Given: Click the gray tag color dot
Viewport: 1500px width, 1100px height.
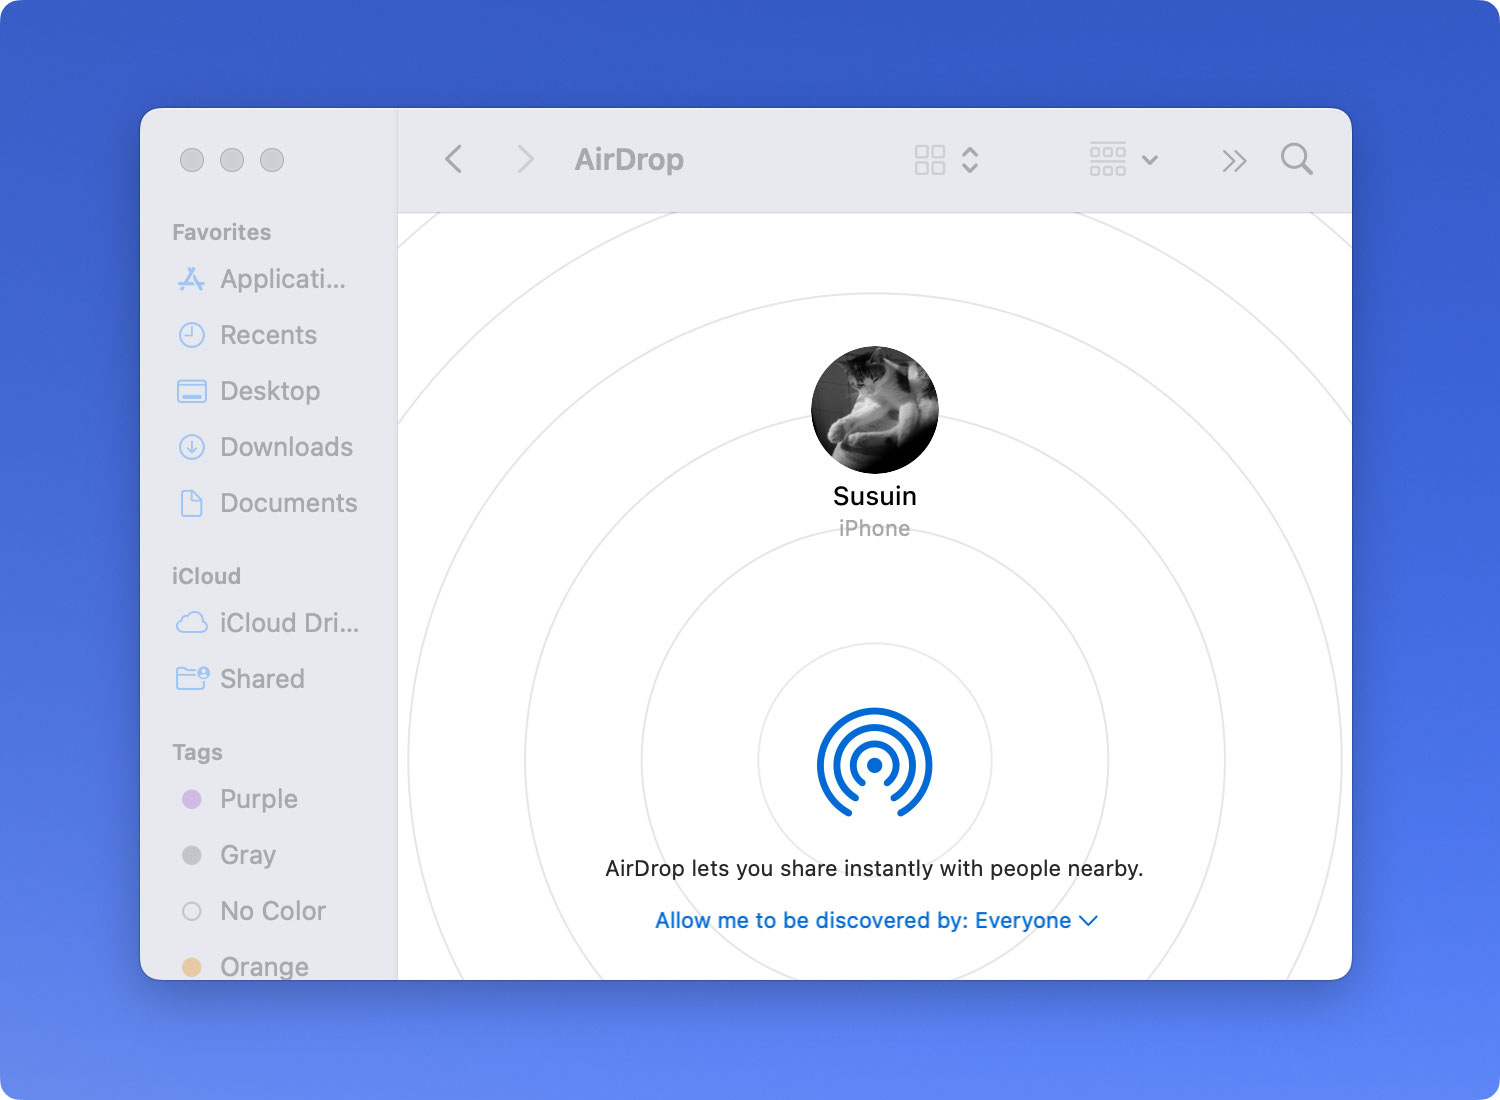Looking at the screenshot, I should pyautogui.click(x=192, y=855).
